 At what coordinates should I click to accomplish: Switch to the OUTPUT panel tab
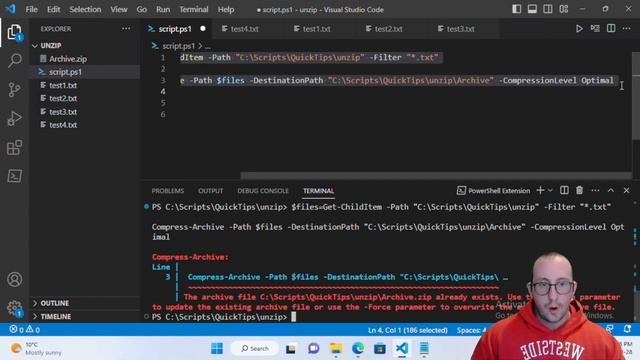[x=211, y=191]
